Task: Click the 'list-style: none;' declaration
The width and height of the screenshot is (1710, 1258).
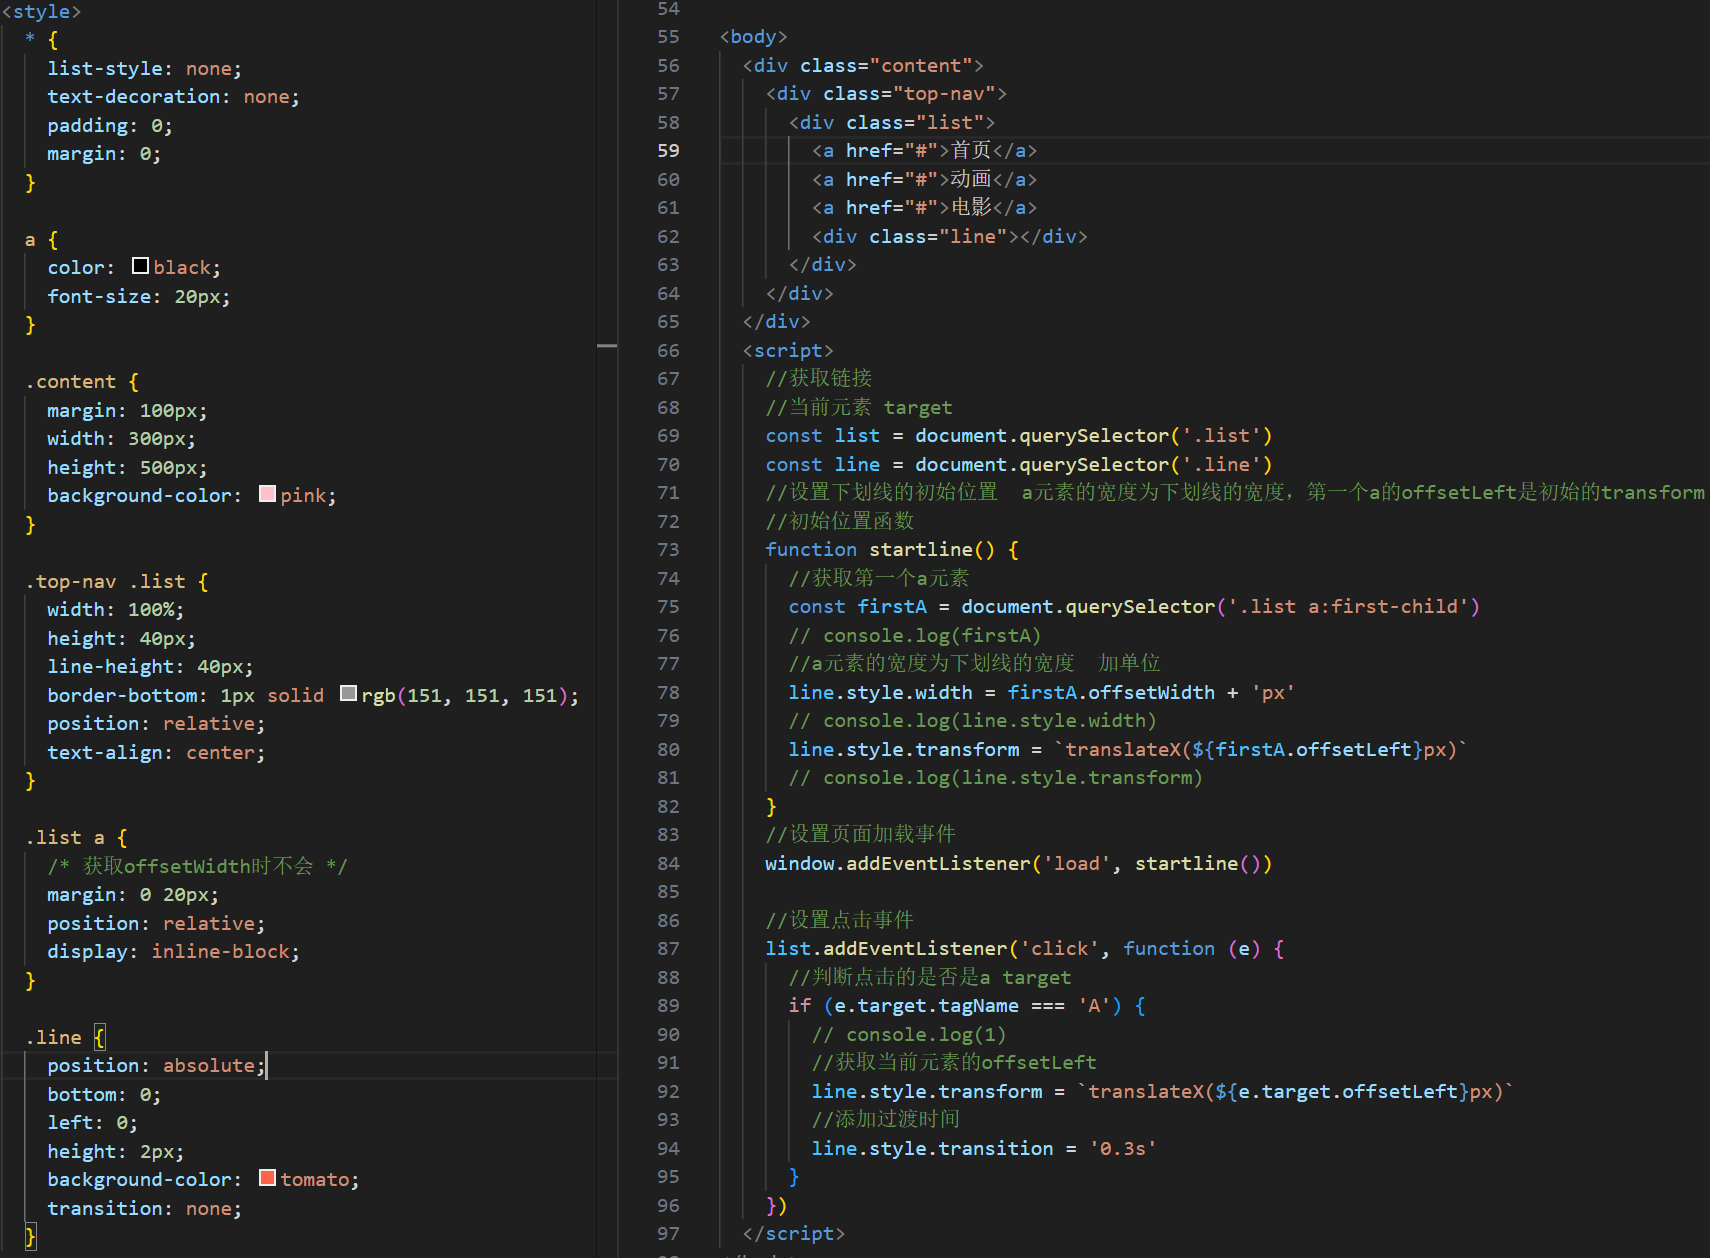Action: [145, 69]
